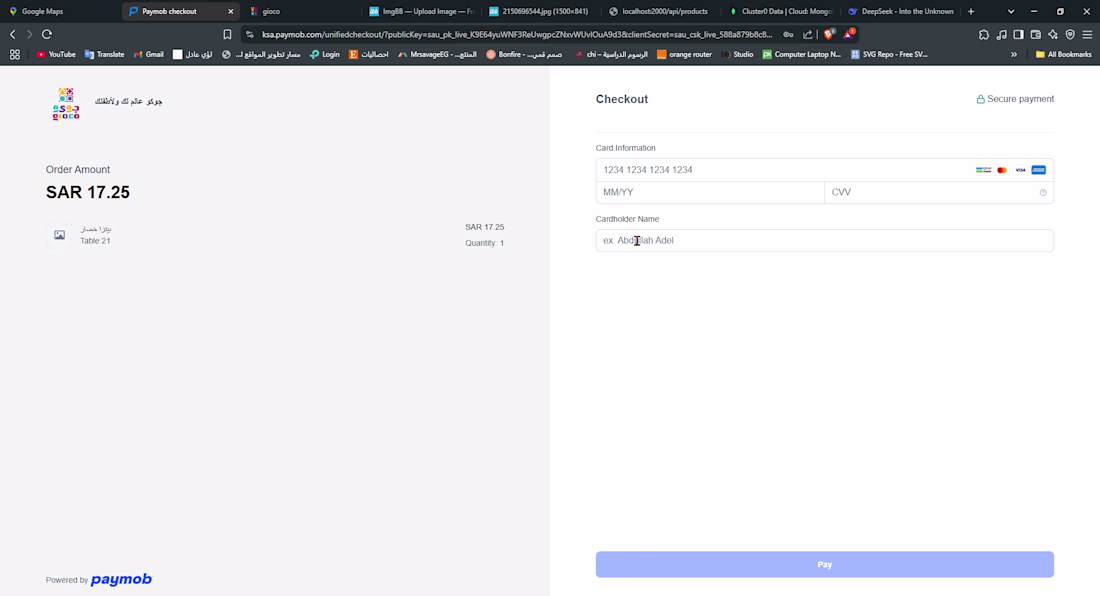The image size is (1100, 596).
Task: Click the Table 21 item text
Action: (x=95, y=241)
